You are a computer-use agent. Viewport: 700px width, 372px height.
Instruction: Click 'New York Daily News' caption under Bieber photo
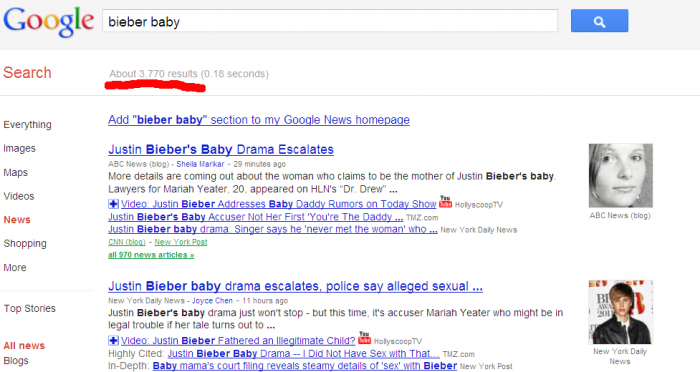coord(620,356)
